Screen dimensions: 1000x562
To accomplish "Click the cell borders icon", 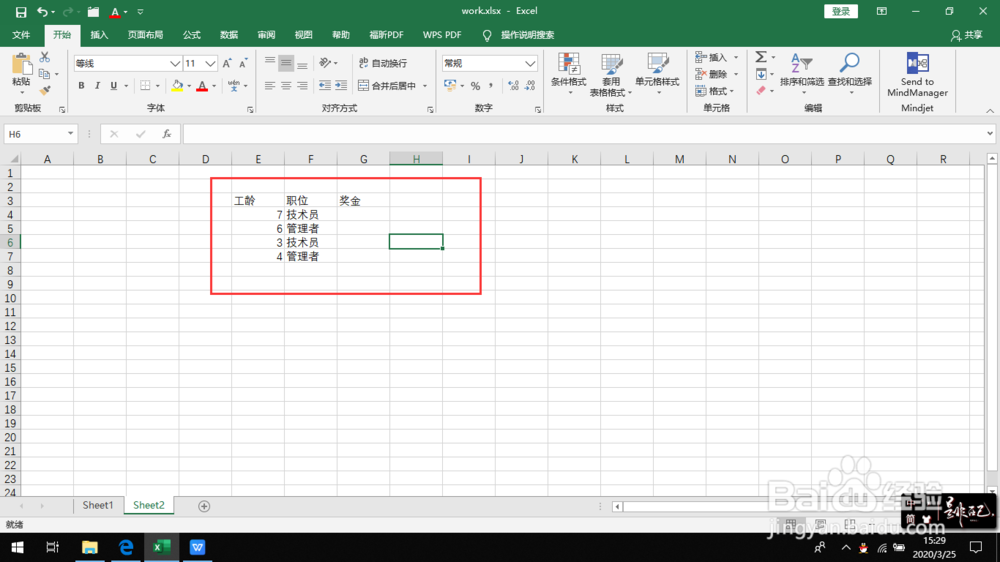I will click(x=145, y=85).
